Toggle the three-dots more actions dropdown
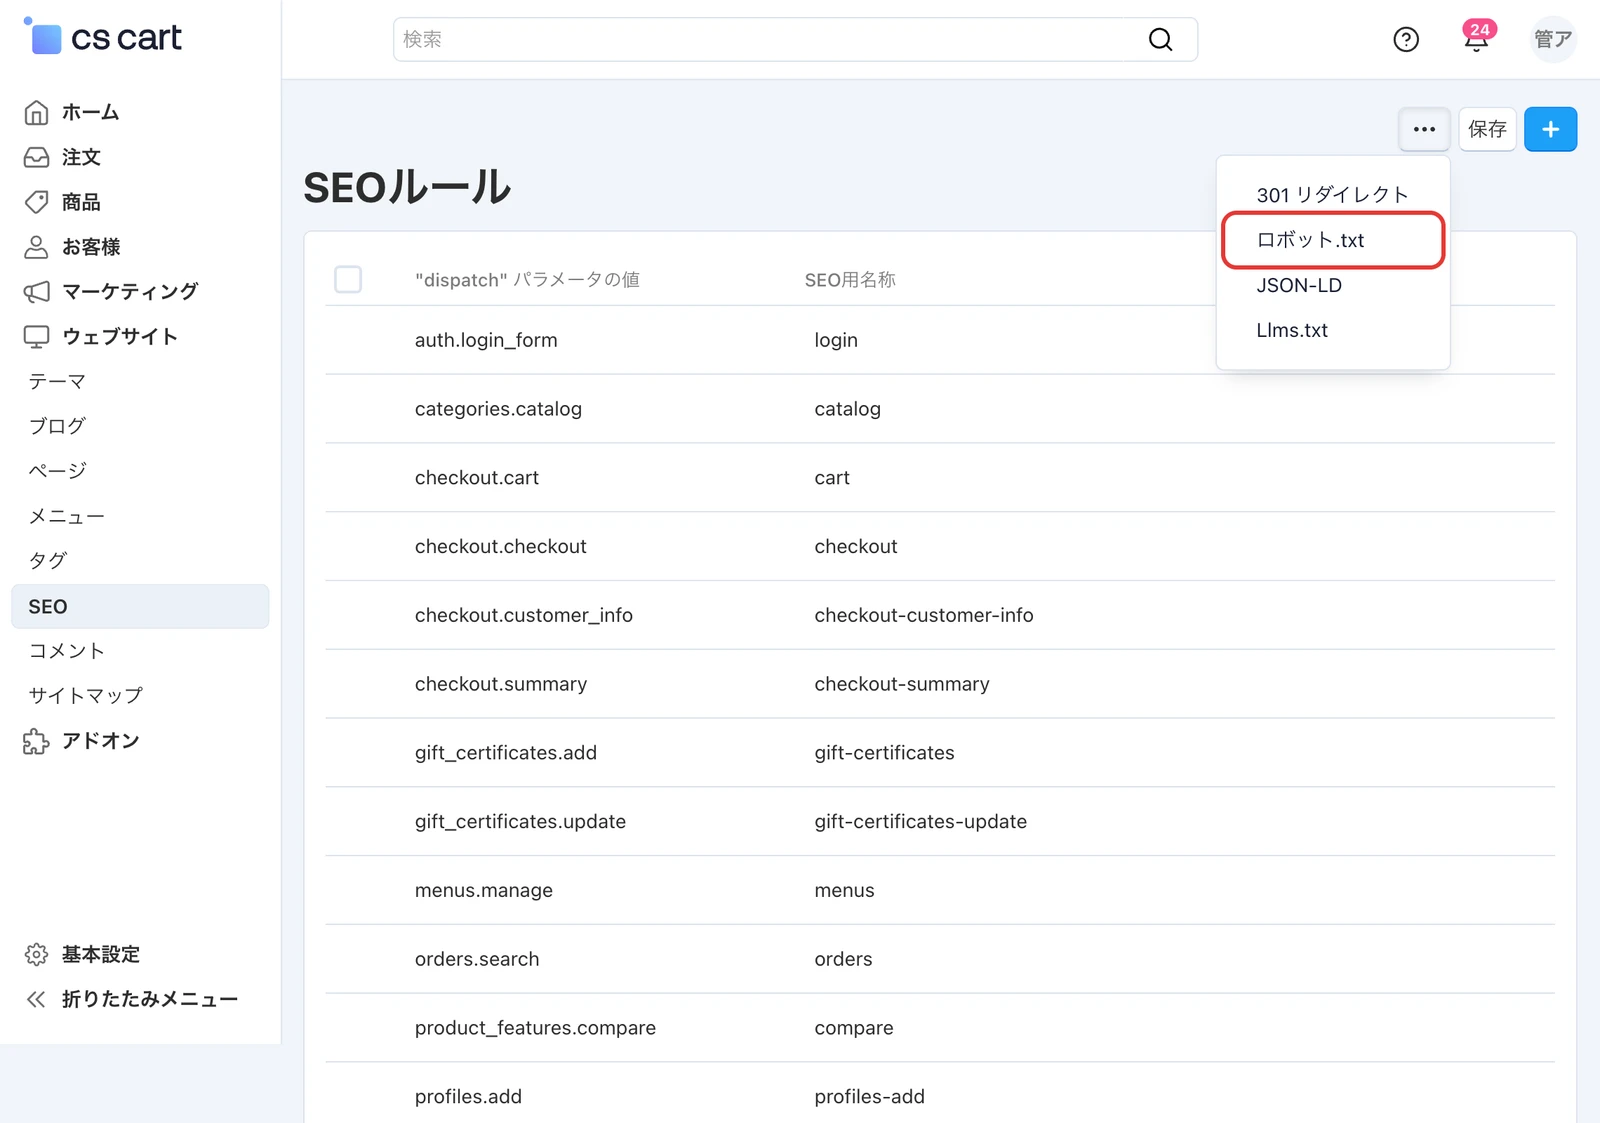 [1424, 129]
